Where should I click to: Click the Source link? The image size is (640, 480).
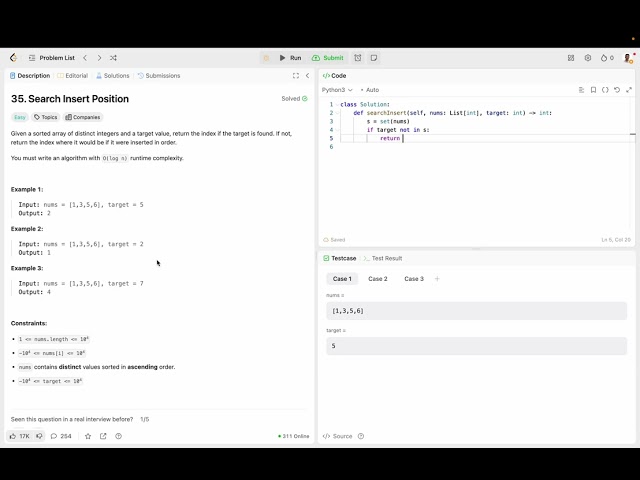click(338, 436)
